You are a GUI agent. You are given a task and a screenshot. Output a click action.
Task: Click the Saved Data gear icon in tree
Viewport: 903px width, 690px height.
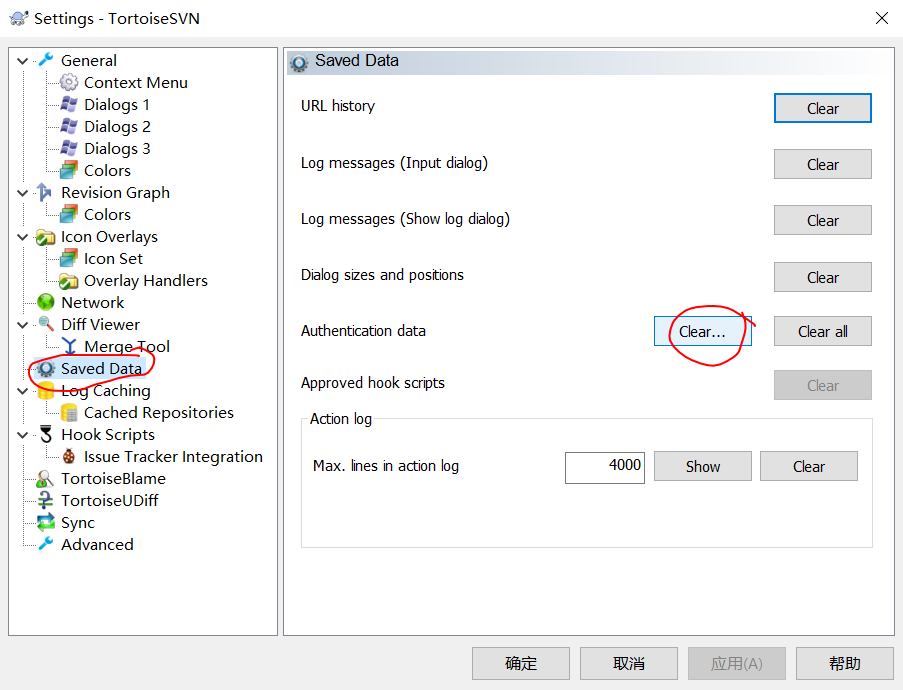46,368
